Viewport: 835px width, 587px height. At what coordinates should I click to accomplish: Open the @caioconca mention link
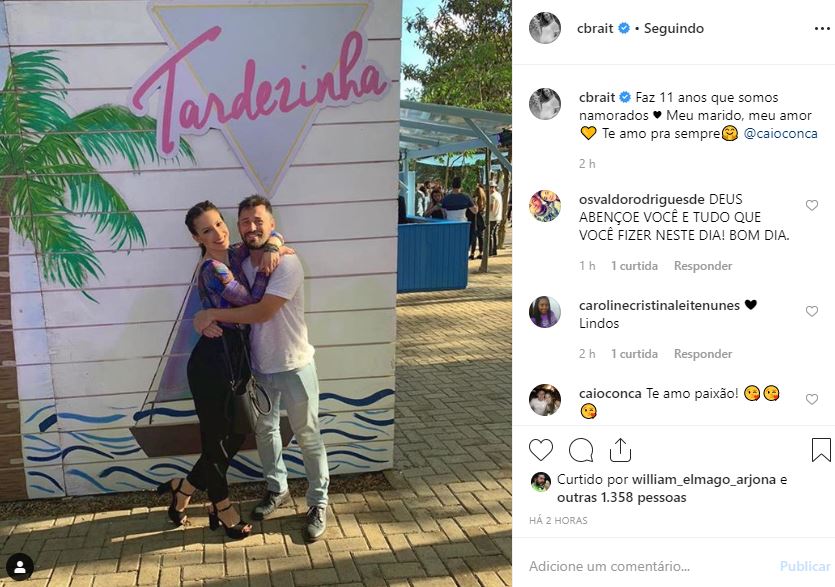780,133
